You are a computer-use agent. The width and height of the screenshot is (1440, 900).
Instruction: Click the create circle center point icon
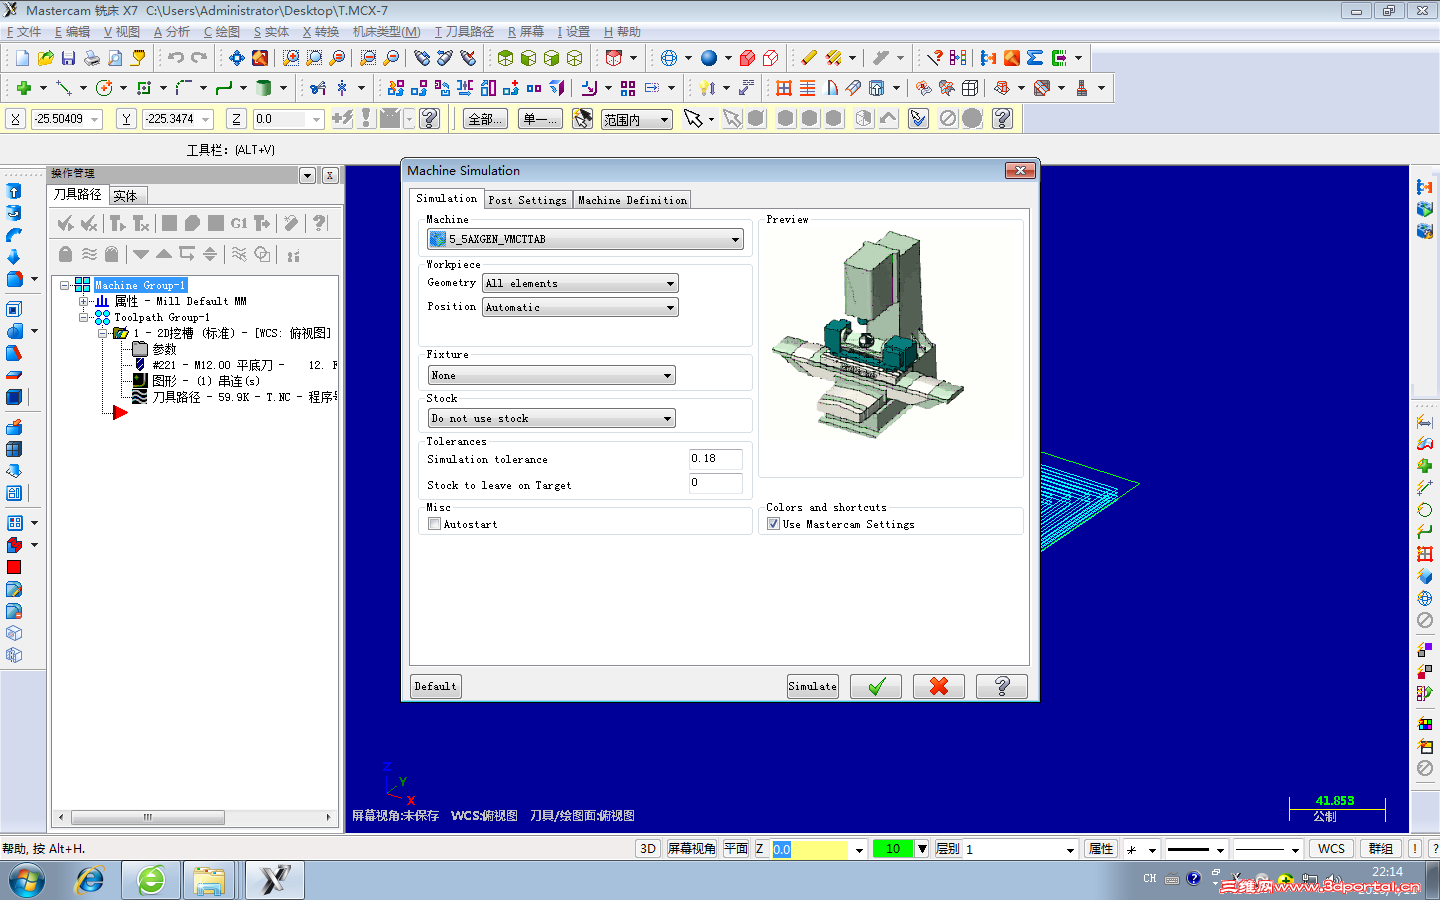pos(103,88)
